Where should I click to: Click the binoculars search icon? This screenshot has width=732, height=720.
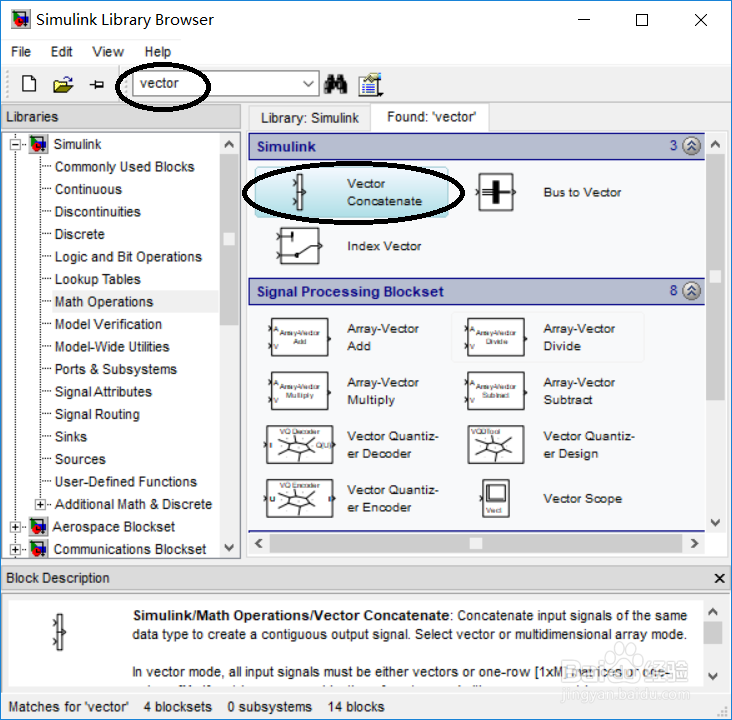point(336,84)
